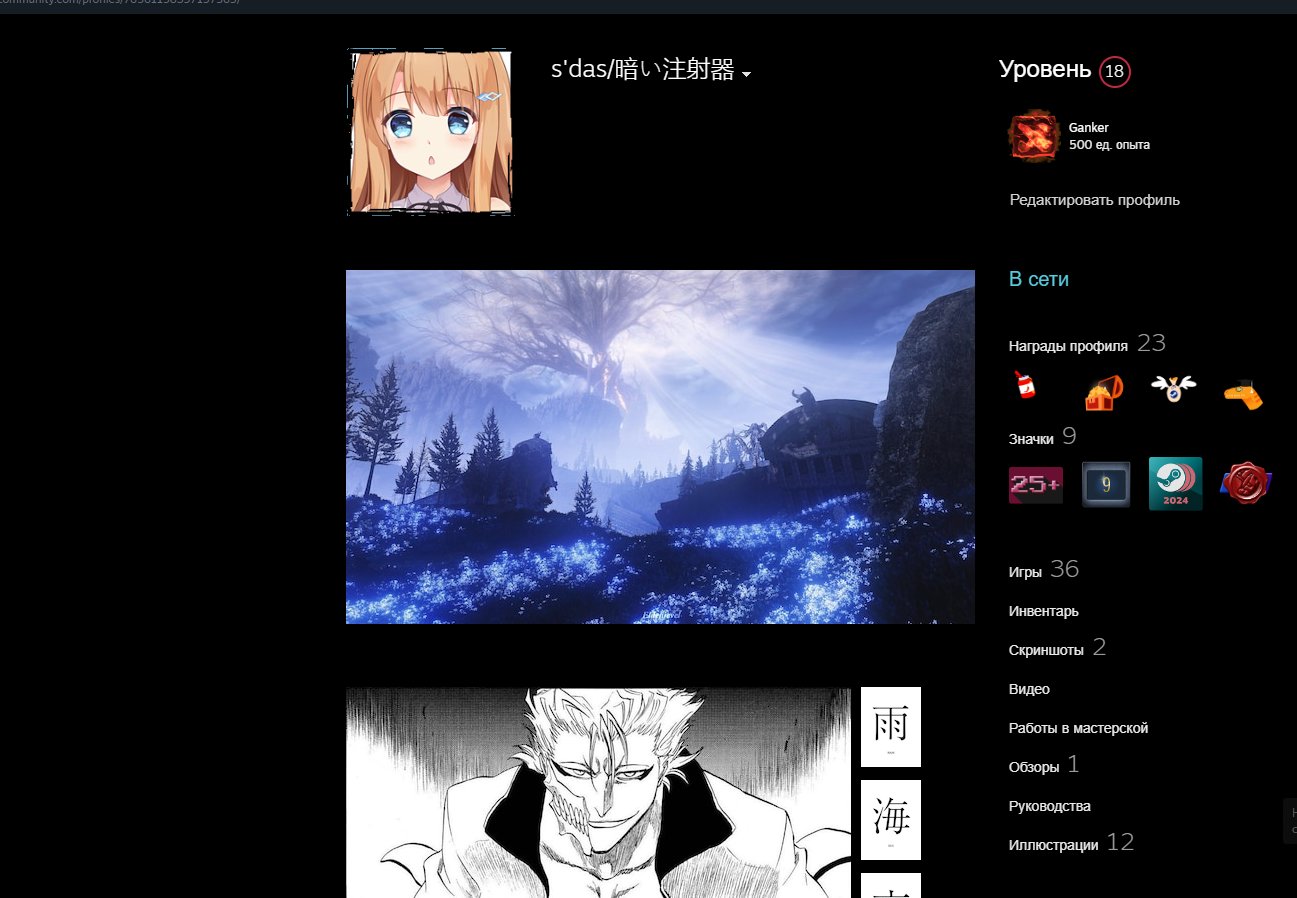This screenshot has width=1297, height=898.
Task: Open the Скриншоты screenshots link
Action: point(1046,650)
